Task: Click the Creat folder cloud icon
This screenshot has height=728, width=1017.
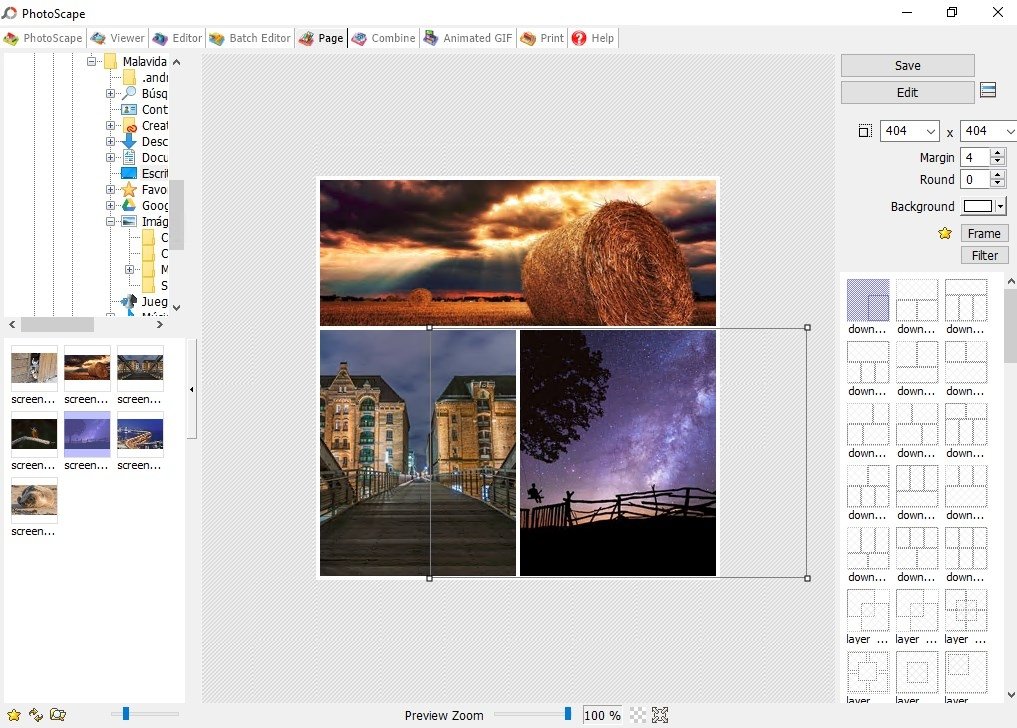Action: coord(129,125)
